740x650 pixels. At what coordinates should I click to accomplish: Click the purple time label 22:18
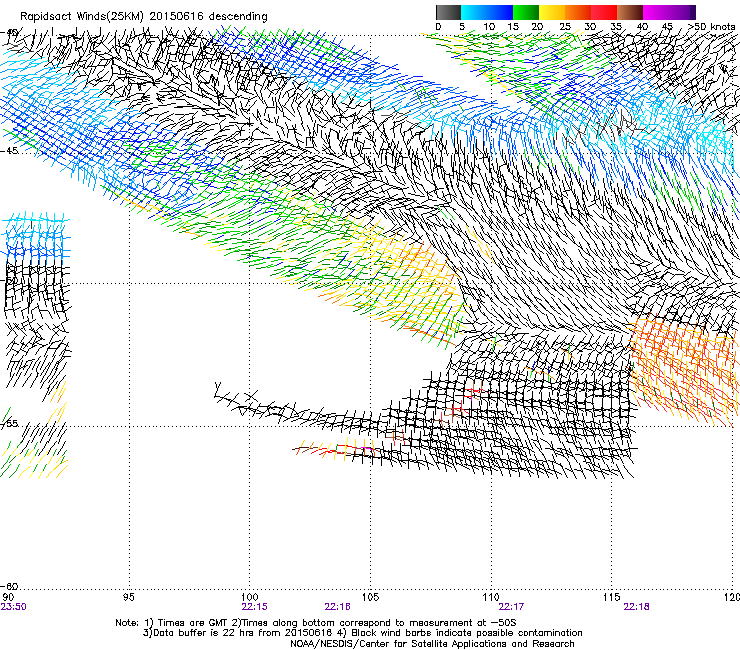[x=636, y=607]
